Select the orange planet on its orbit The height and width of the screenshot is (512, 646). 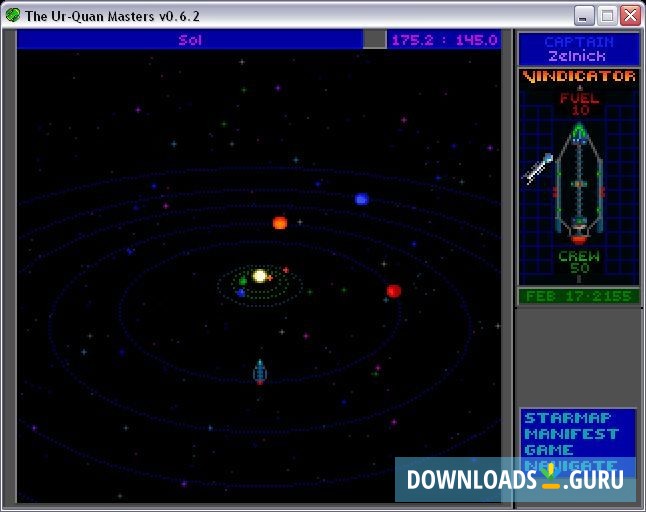280,223
